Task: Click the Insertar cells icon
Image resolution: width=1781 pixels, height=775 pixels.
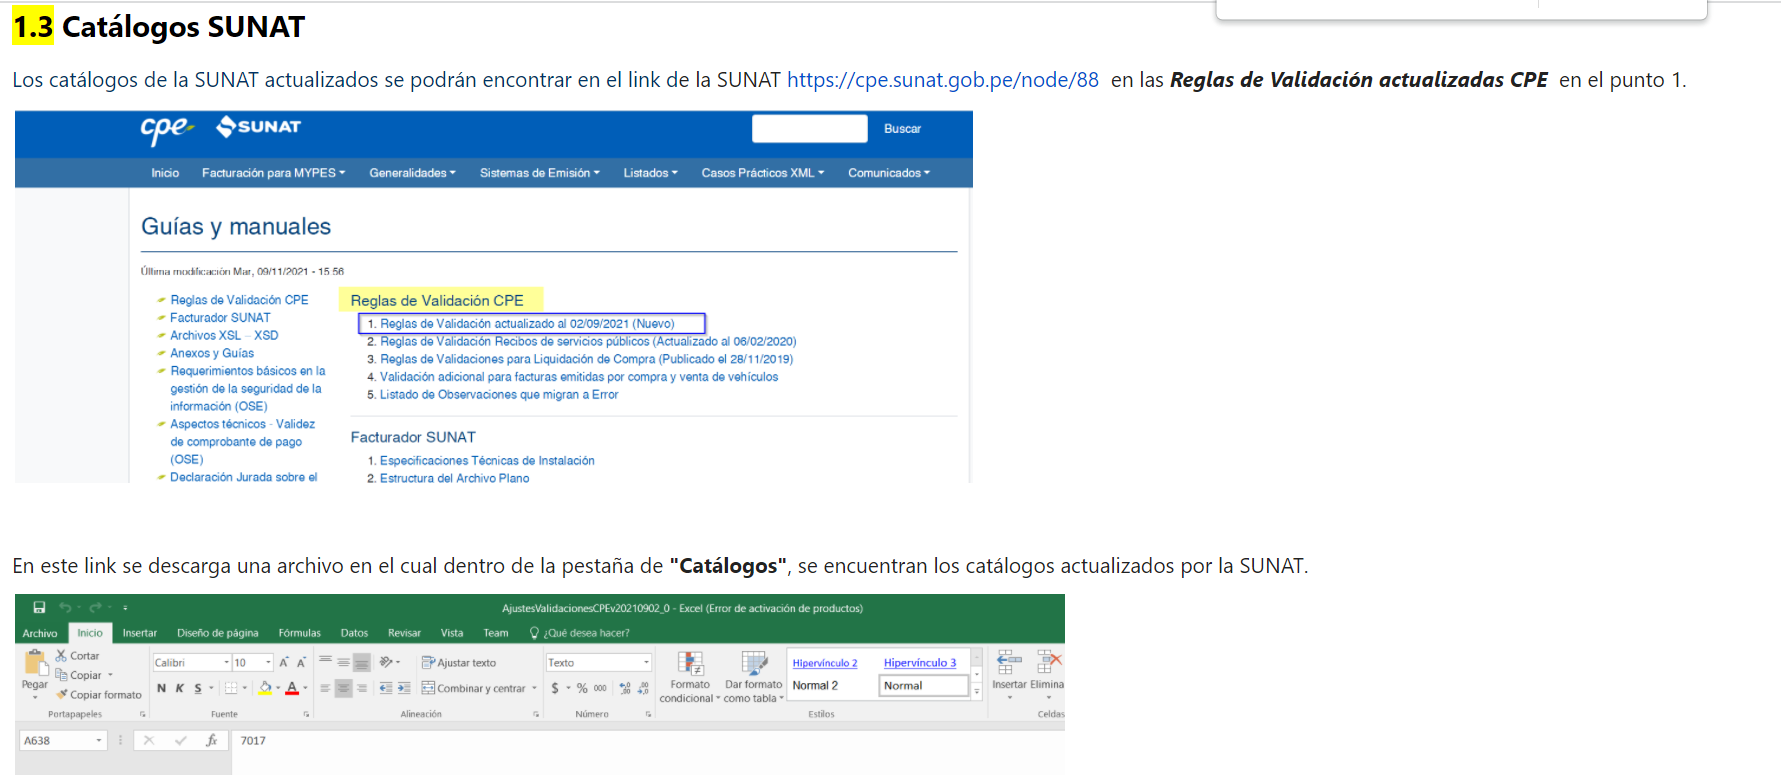Action: point(1009,662)
